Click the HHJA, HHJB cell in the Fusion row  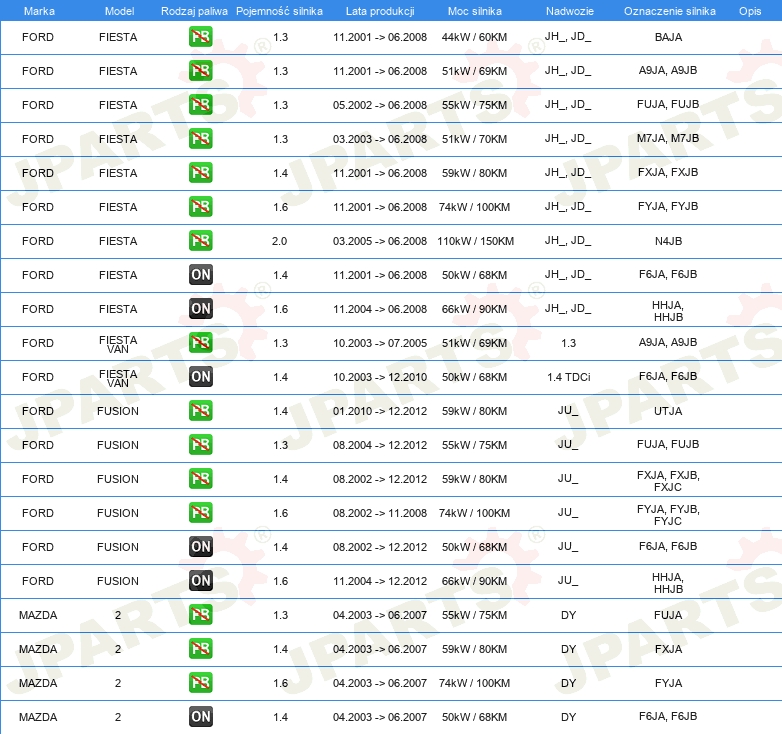coord(668,583)
